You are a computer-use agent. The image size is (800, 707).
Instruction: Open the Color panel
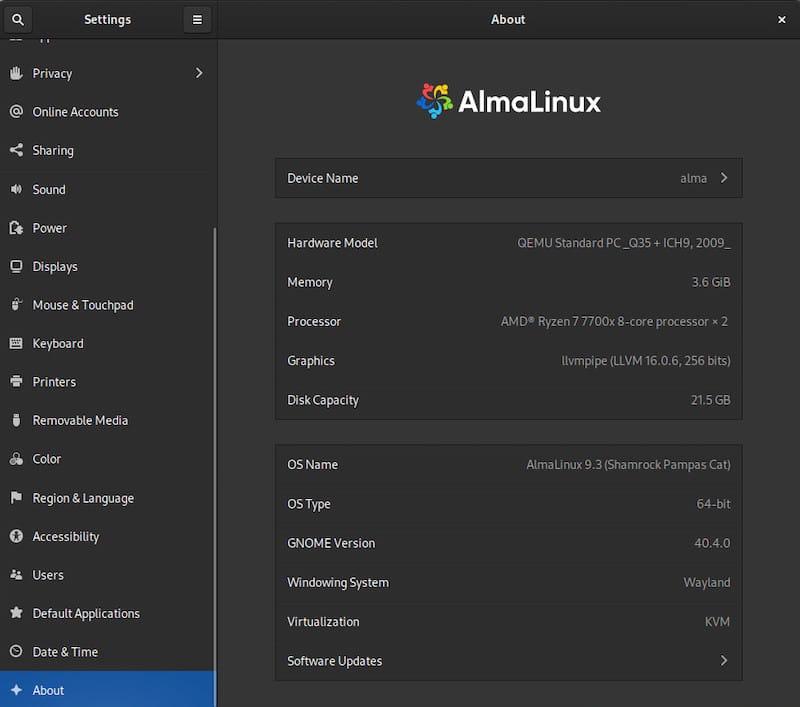107,459
